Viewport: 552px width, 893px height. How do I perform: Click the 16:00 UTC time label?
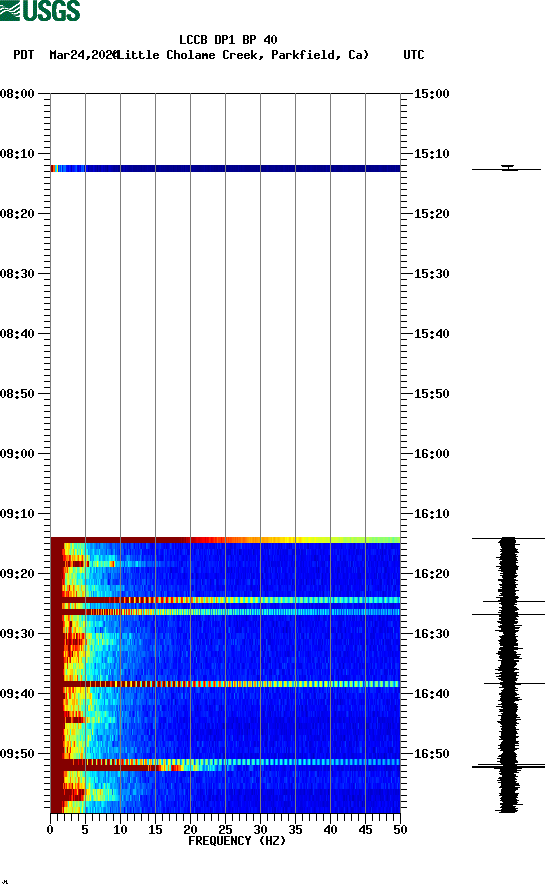(431, 454)
